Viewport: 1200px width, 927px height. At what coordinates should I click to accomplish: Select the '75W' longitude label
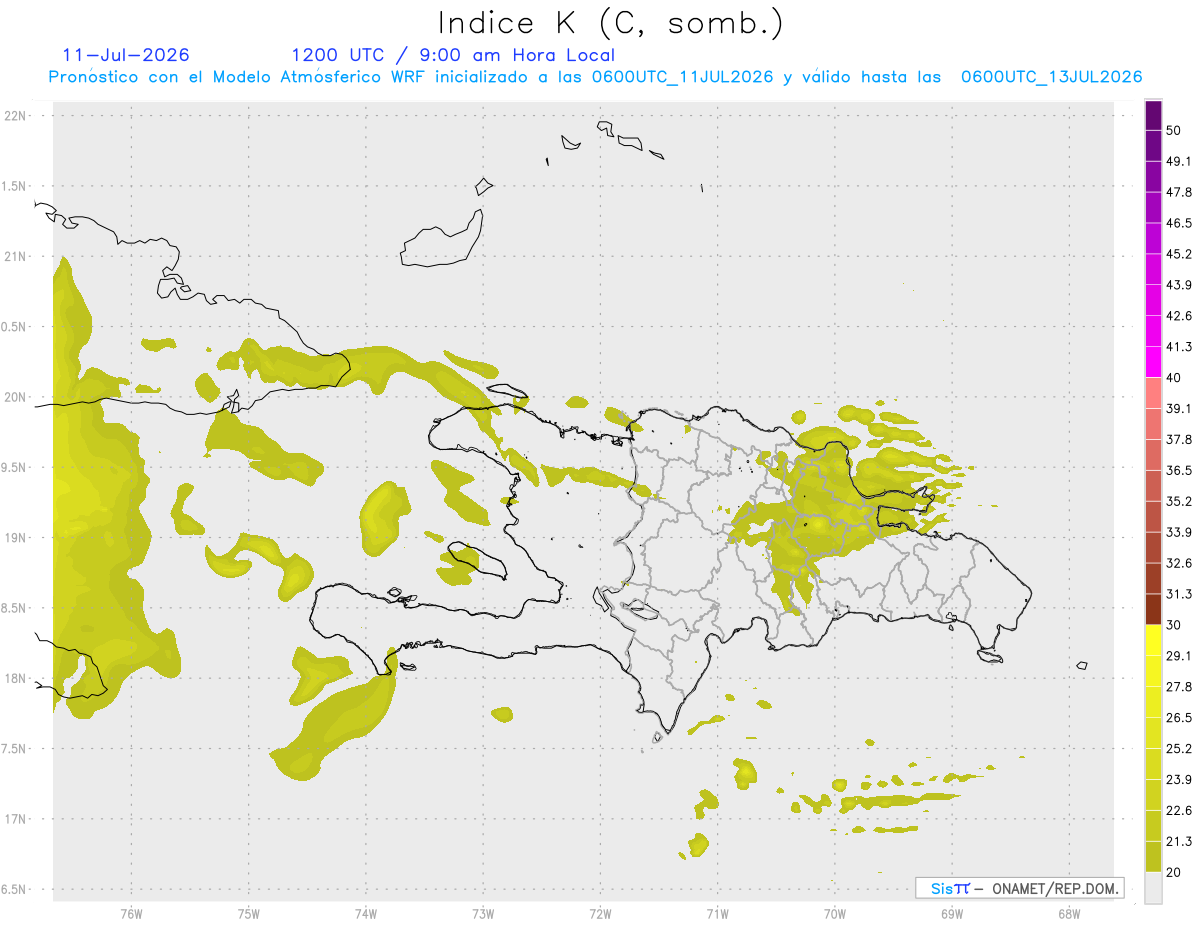pos(249,914)
